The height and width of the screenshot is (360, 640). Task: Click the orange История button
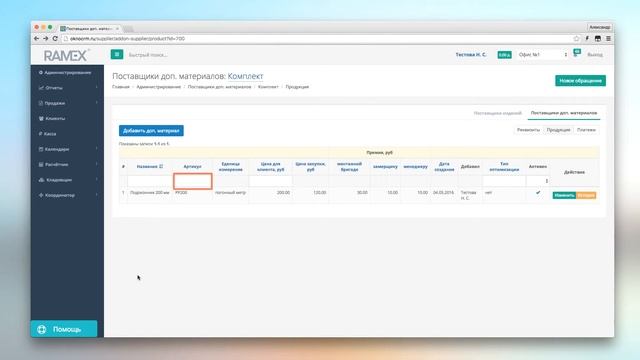tap(586, 195)
